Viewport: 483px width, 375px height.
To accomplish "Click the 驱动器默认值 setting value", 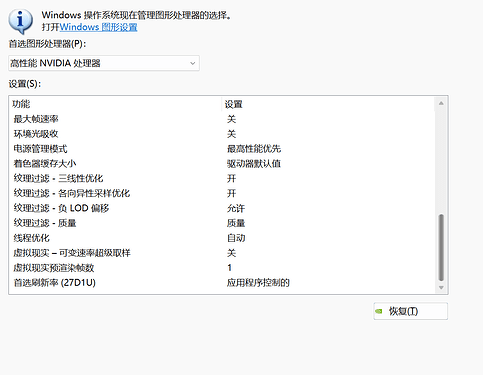I will 254,164.
